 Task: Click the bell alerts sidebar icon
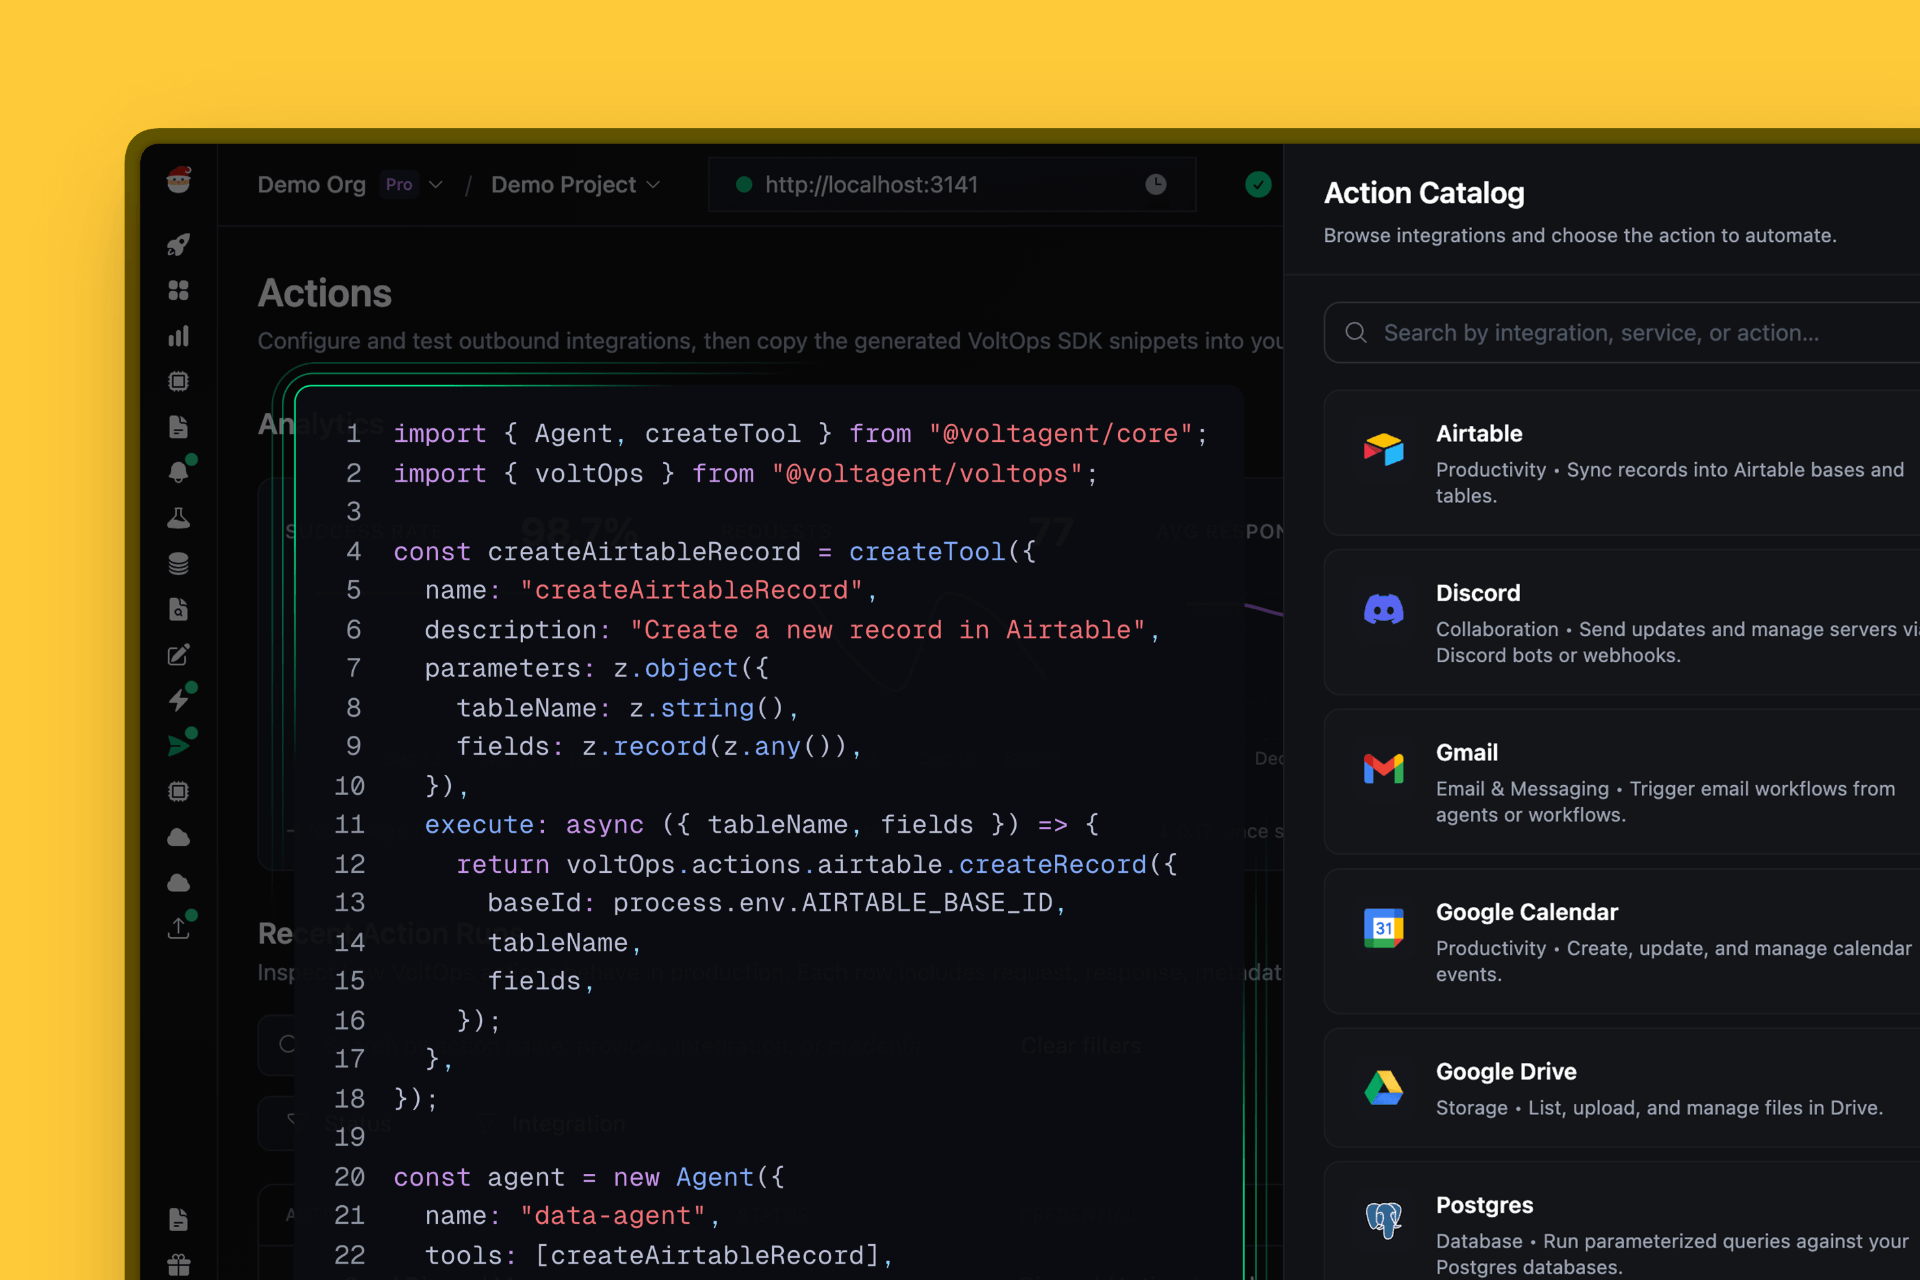tap(178, 472)
